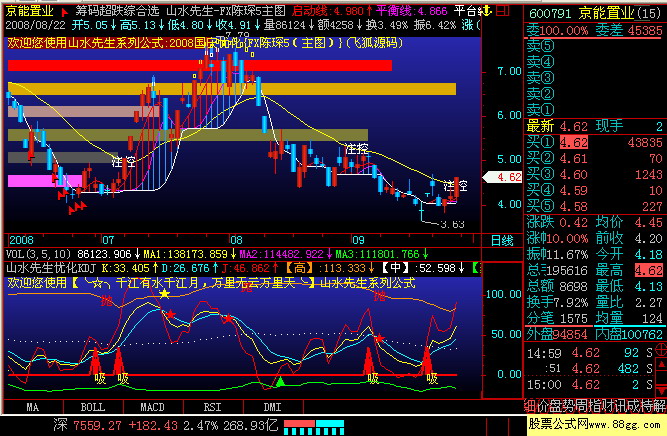Click the down arrow of tick list scrollbar
This screenshot has height=436, width=667.
tap(661, 392)
